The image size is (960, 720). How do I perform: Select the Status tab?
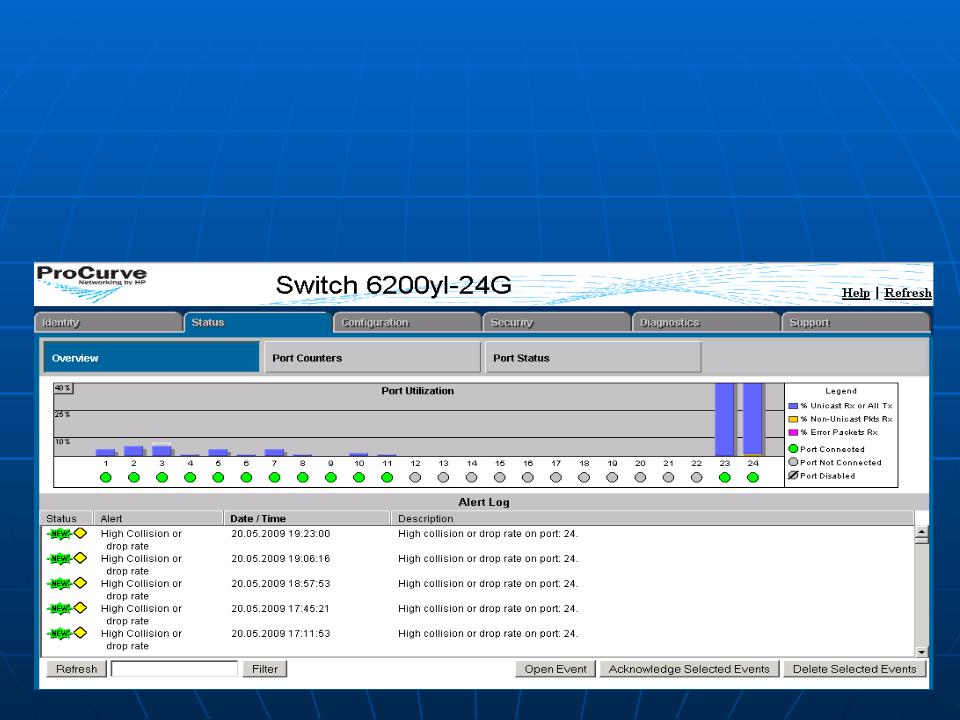point(258,323)
